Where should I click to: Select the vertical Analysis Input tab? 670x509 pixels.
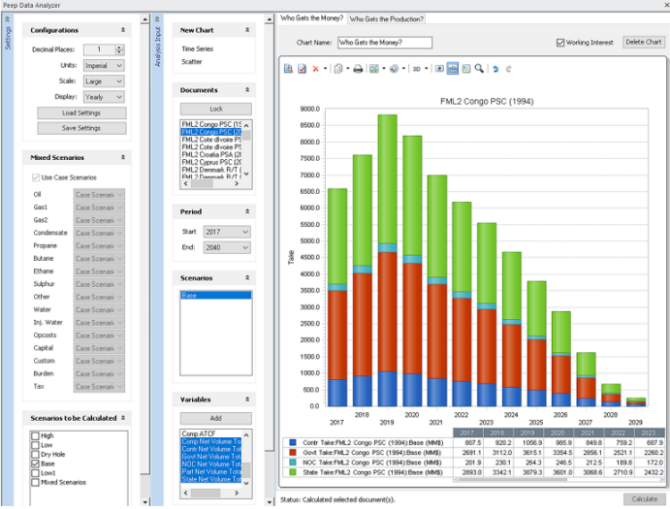158,46
